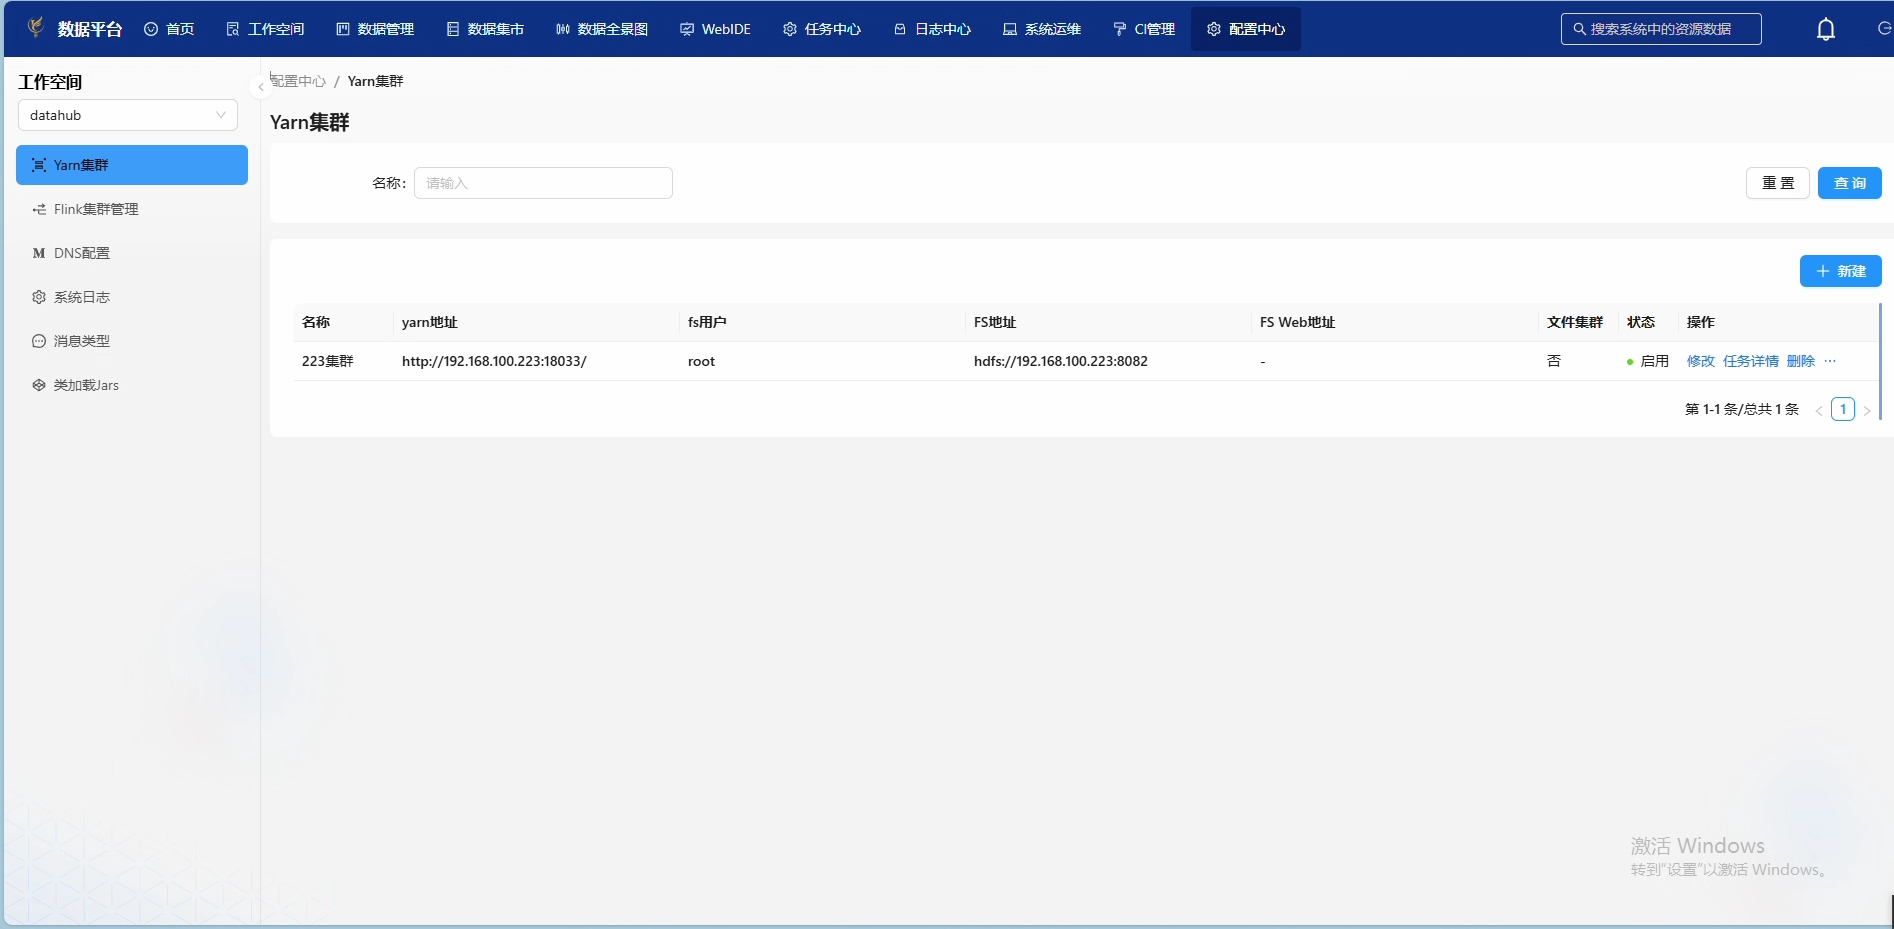The image size is (1894, 929).
Task: Click 删除 for 223集群 row
Action: coord(1800,361)
